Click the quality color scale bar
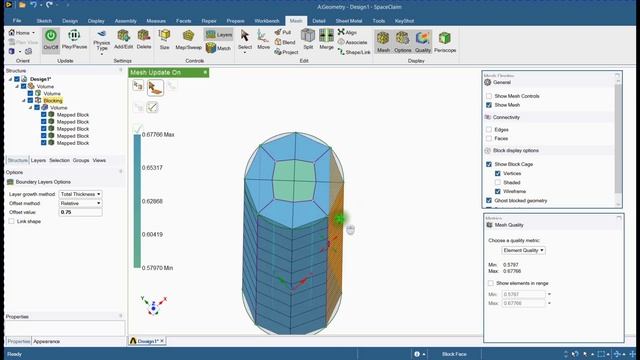 137,201
